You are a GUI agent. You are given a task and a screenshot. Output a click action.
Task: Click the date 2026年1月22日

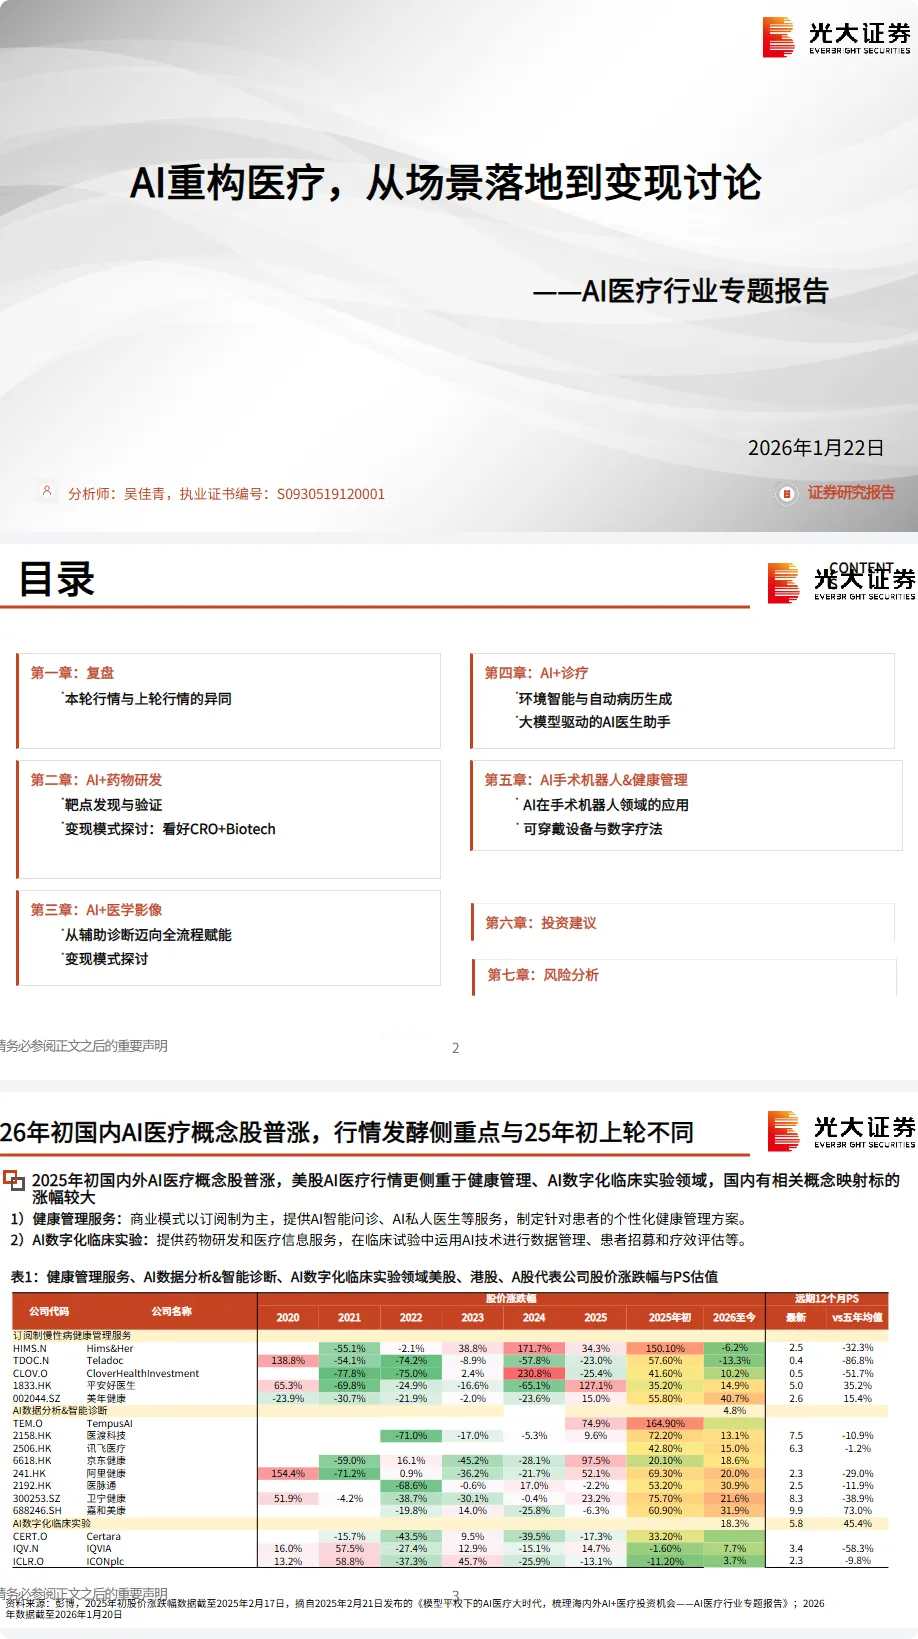[816, 448]
